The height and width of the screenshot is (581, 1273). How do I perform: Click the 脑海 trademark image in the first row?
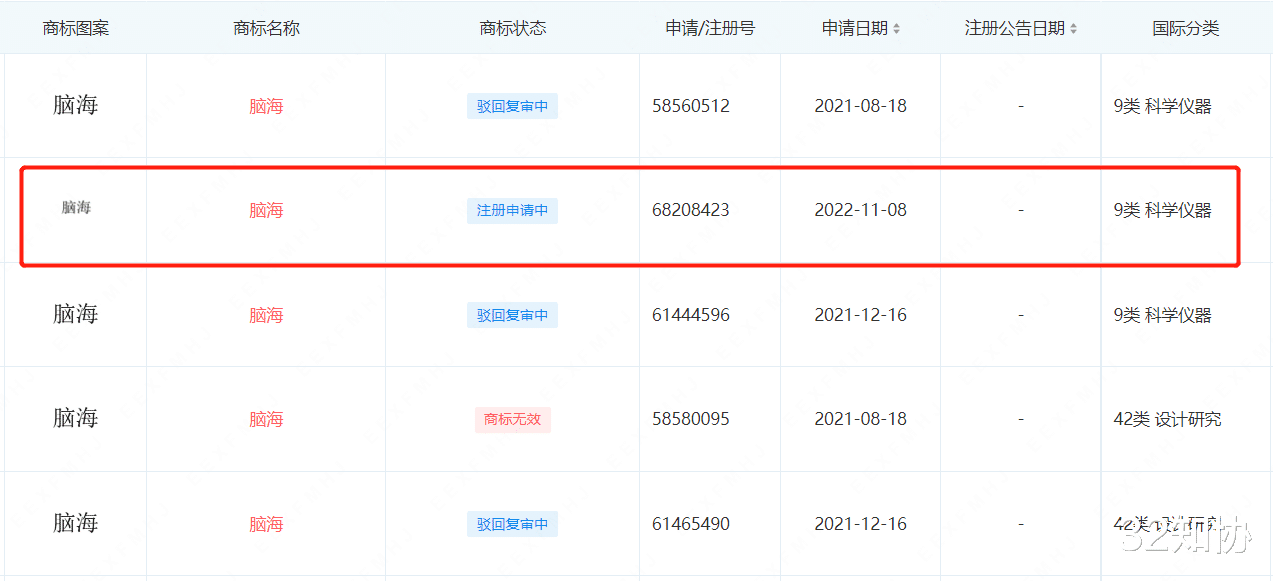(73, 105)
